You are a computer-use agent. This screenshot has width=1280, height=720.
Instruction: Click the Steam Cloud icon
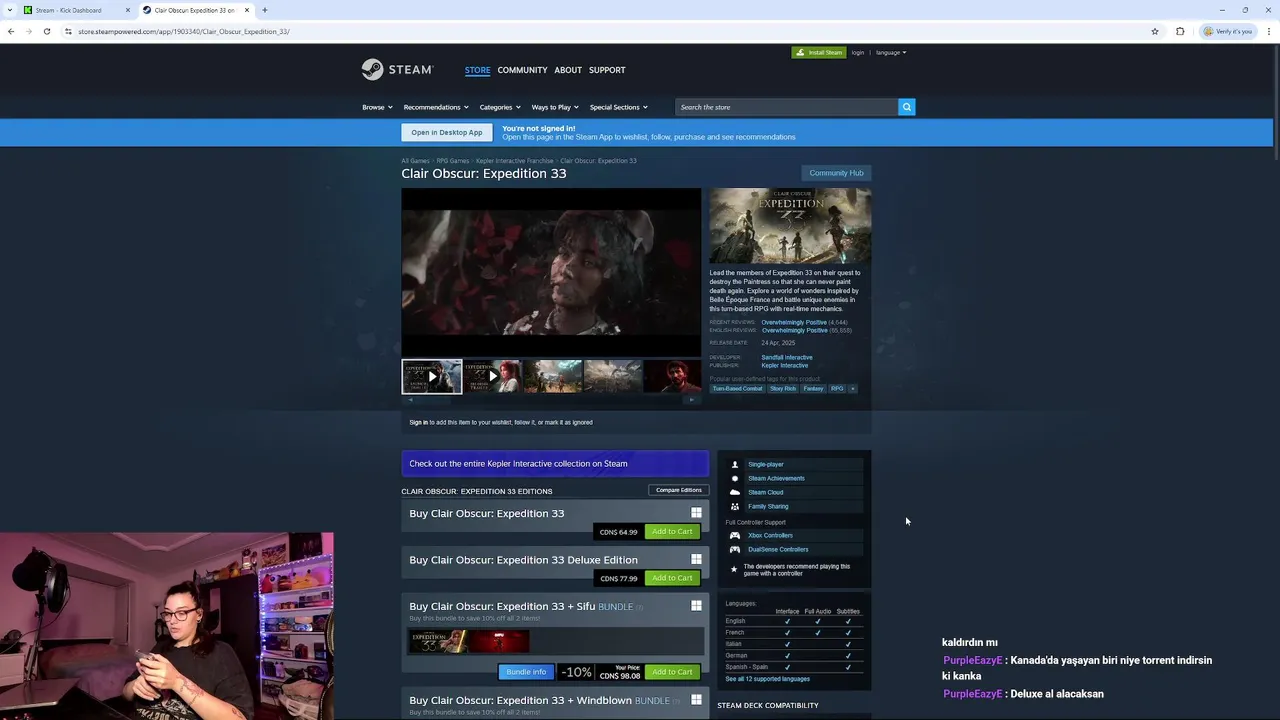pos(735,492)
